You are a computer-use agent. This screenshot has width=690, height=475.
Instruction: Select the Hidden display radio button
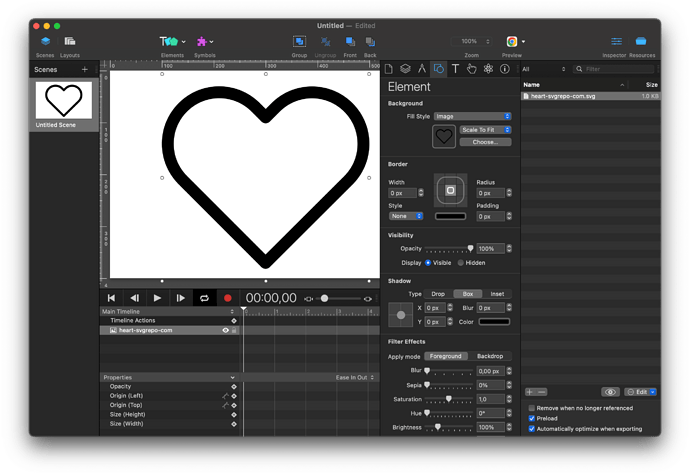click(x=461, y=263)
